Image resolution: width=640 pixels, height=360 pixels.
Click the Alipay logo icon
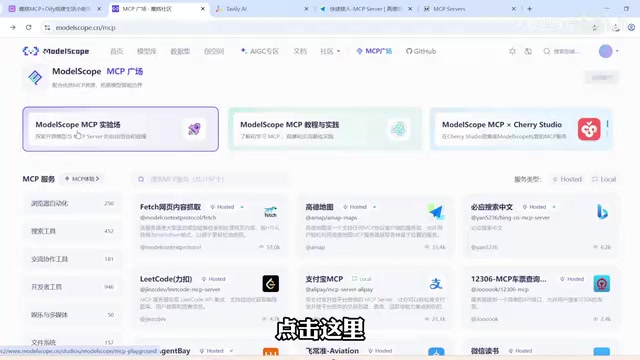pos(436,284)
